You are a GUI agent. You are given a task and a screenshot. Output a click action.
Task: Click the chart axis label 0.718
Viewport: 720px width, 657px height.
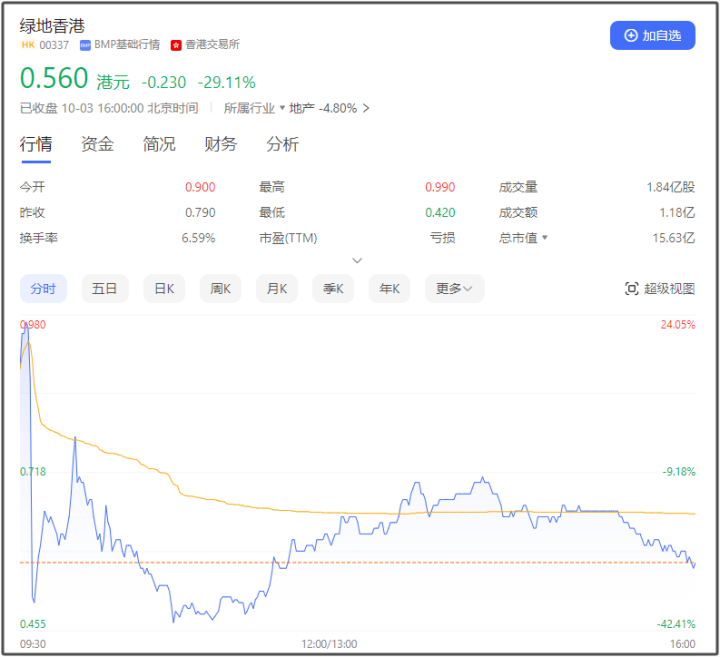33,472
